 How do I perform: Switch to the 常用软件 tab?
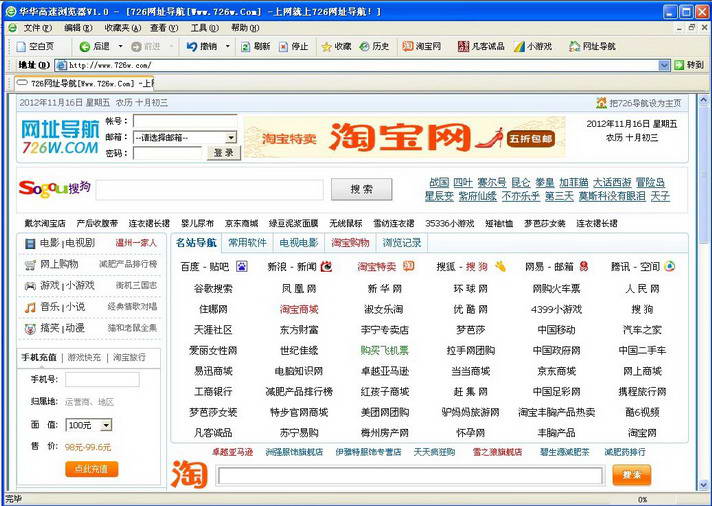pos(247,242)
